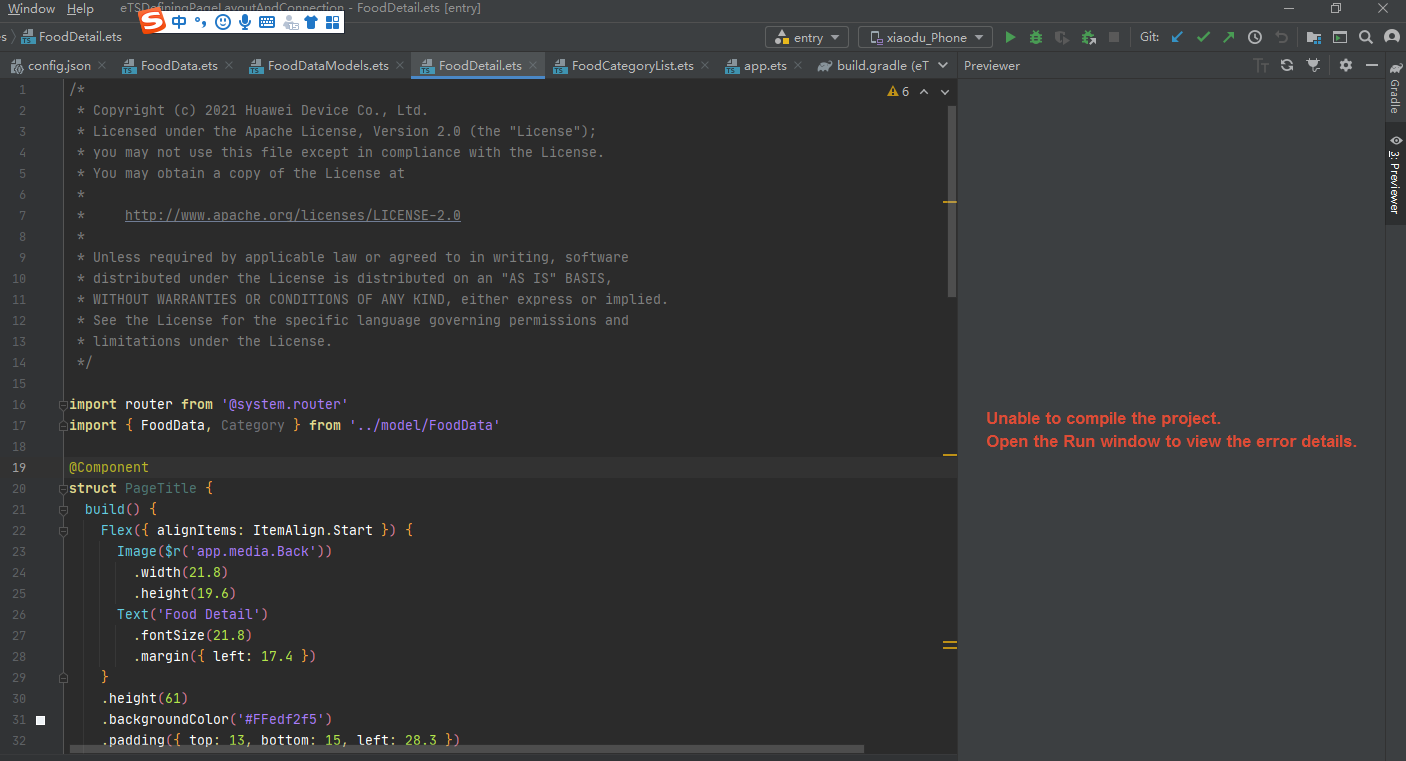Screen dimensions: 1406x761
Task: Hide the Previewer panel with minus icon
Action: pos(1370,65)
